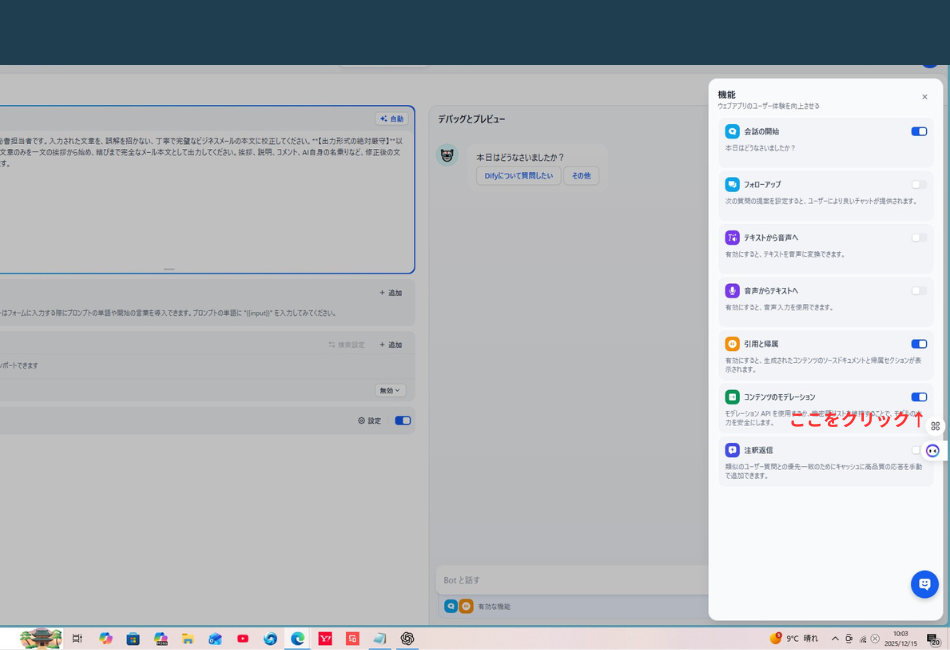Click the Botと話す chat input field

570,580
